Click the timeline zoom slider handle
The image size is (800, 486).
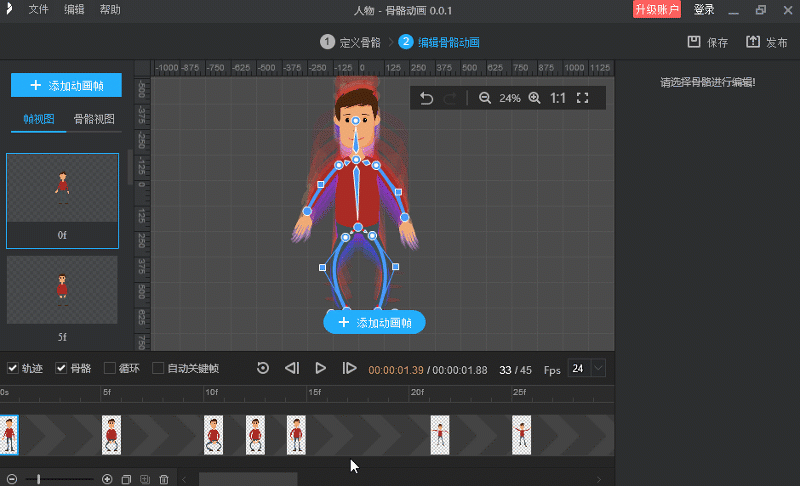[x=38, y=479]
